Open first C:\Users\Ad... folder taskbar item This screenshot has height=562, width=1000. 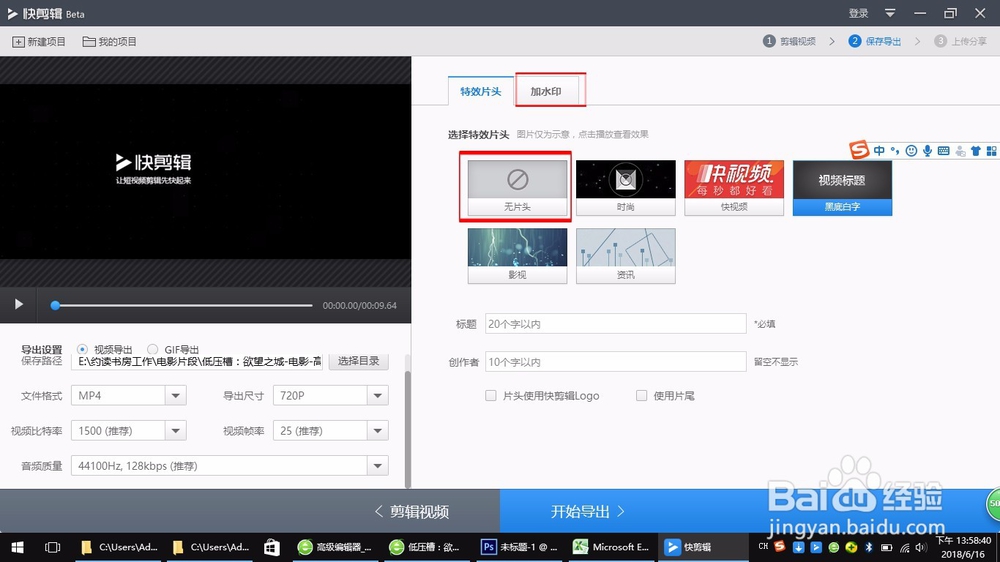pos(119,547)
